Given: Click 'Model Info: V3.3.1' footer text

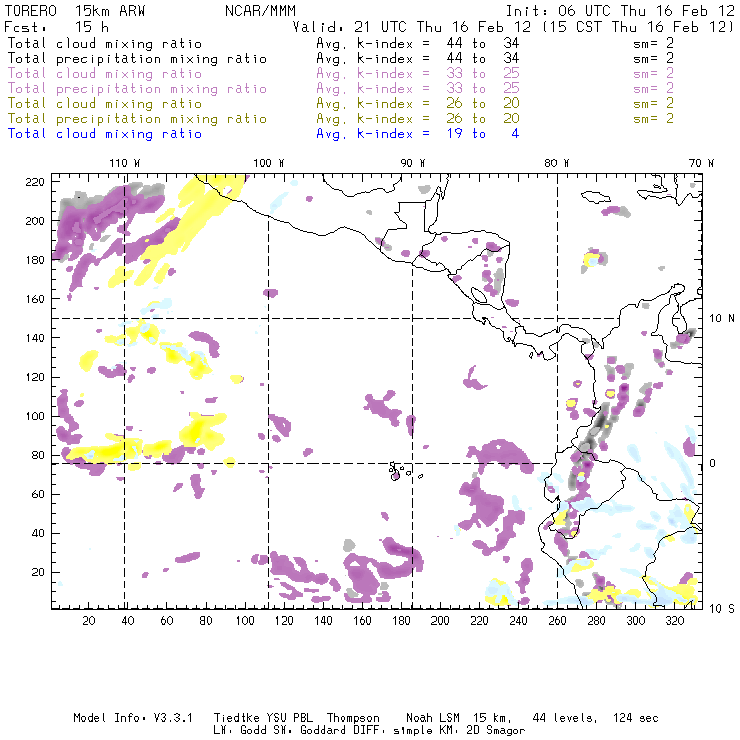Looking at the screenshot, I should [133, 718].
